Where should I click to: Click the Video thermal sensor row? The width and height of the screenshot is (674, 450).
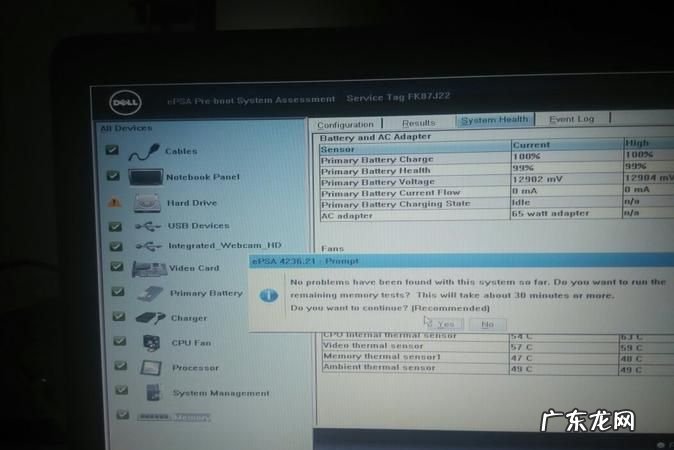tap(498, 346)
